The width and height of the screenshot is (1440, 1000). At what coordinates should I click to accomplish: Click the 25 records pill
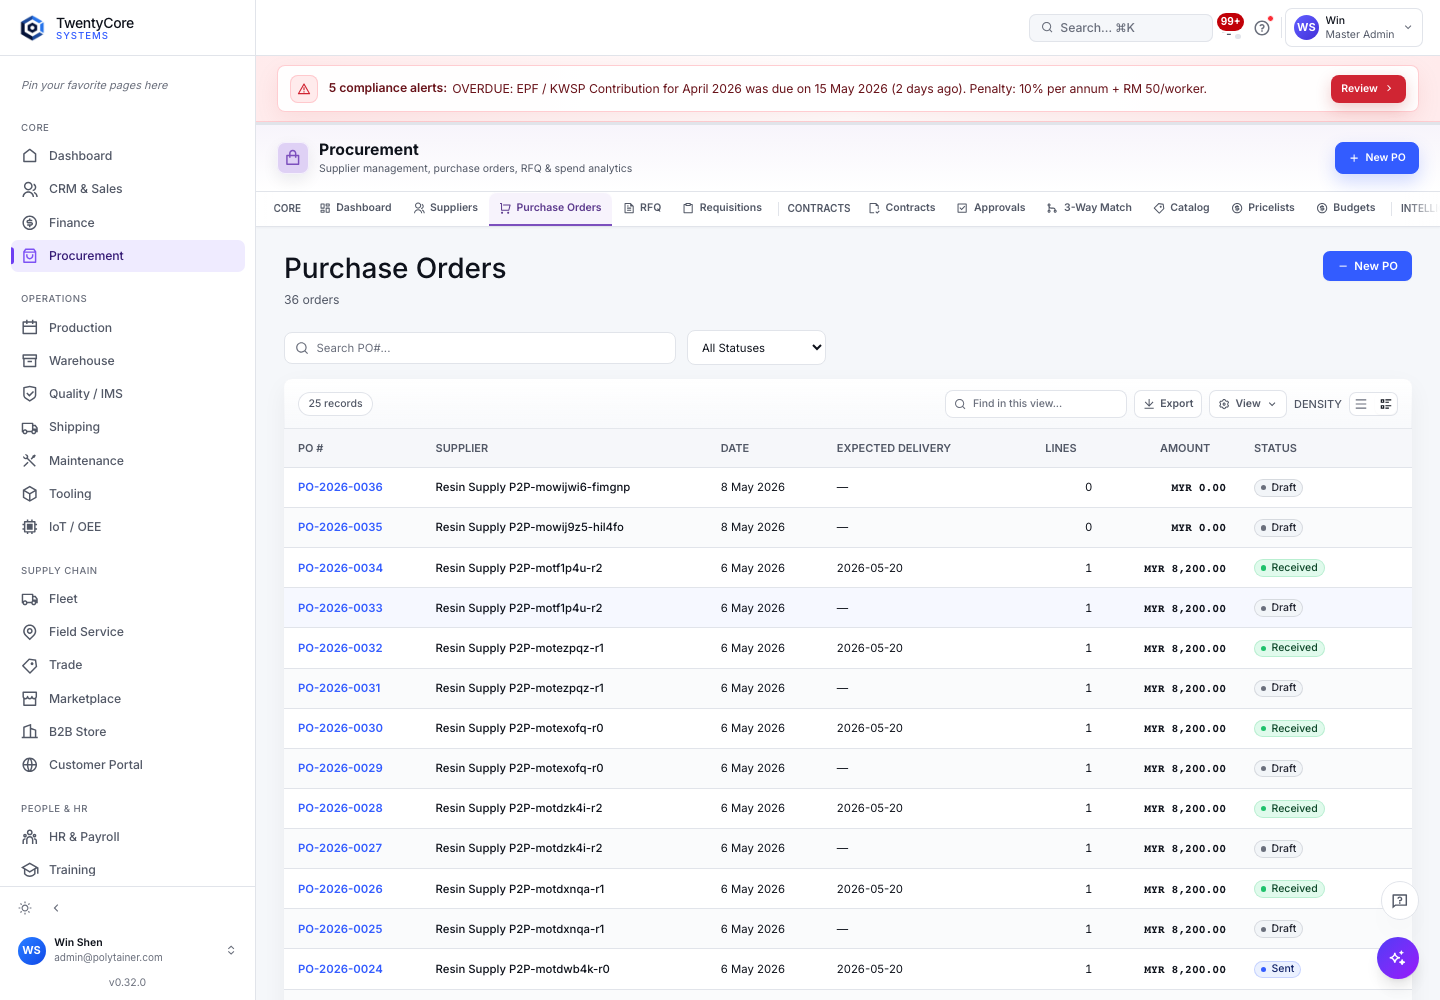[x=335, y=404]
